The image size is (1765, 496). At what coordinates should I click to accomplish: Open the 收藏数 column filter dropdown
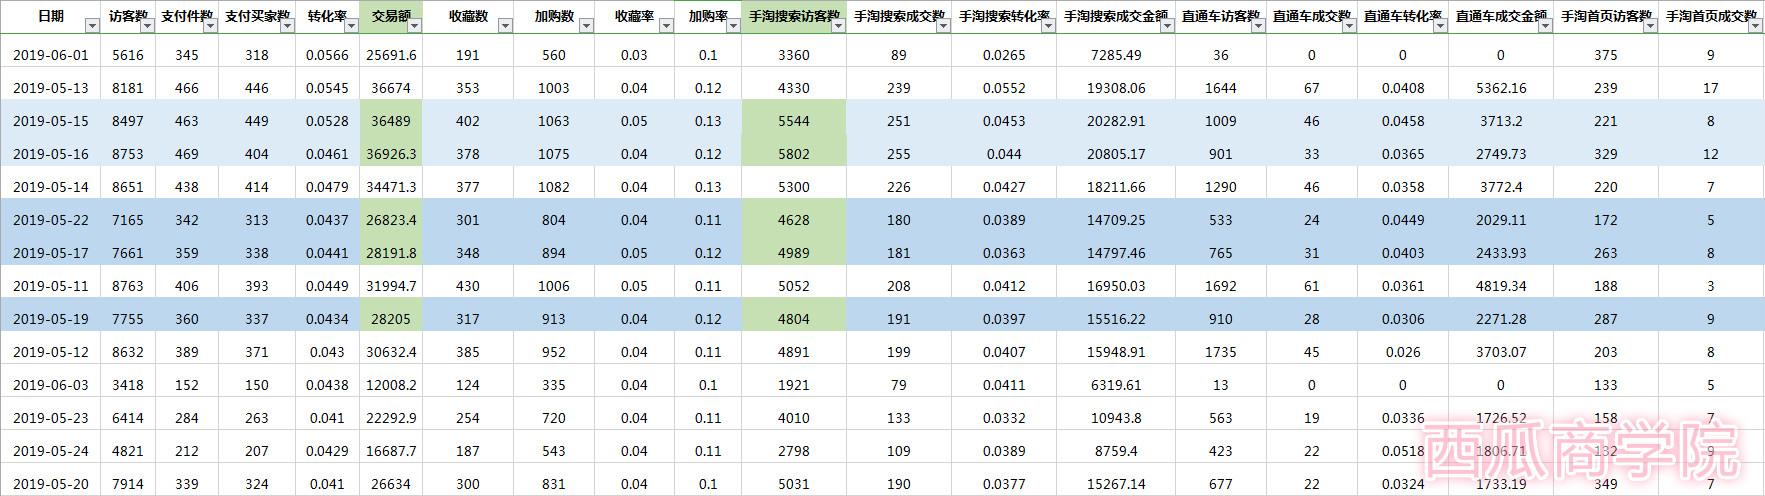click(x=505, y=26)
